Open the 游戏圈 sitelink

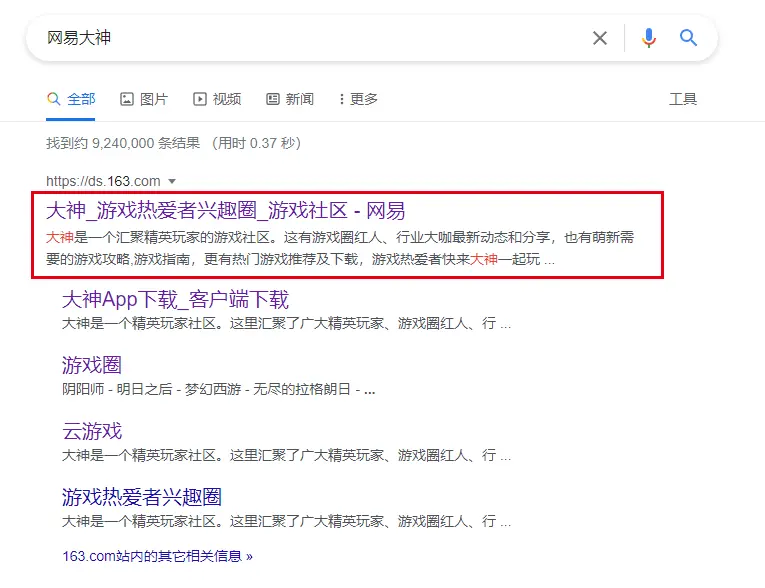click(92, 365)
